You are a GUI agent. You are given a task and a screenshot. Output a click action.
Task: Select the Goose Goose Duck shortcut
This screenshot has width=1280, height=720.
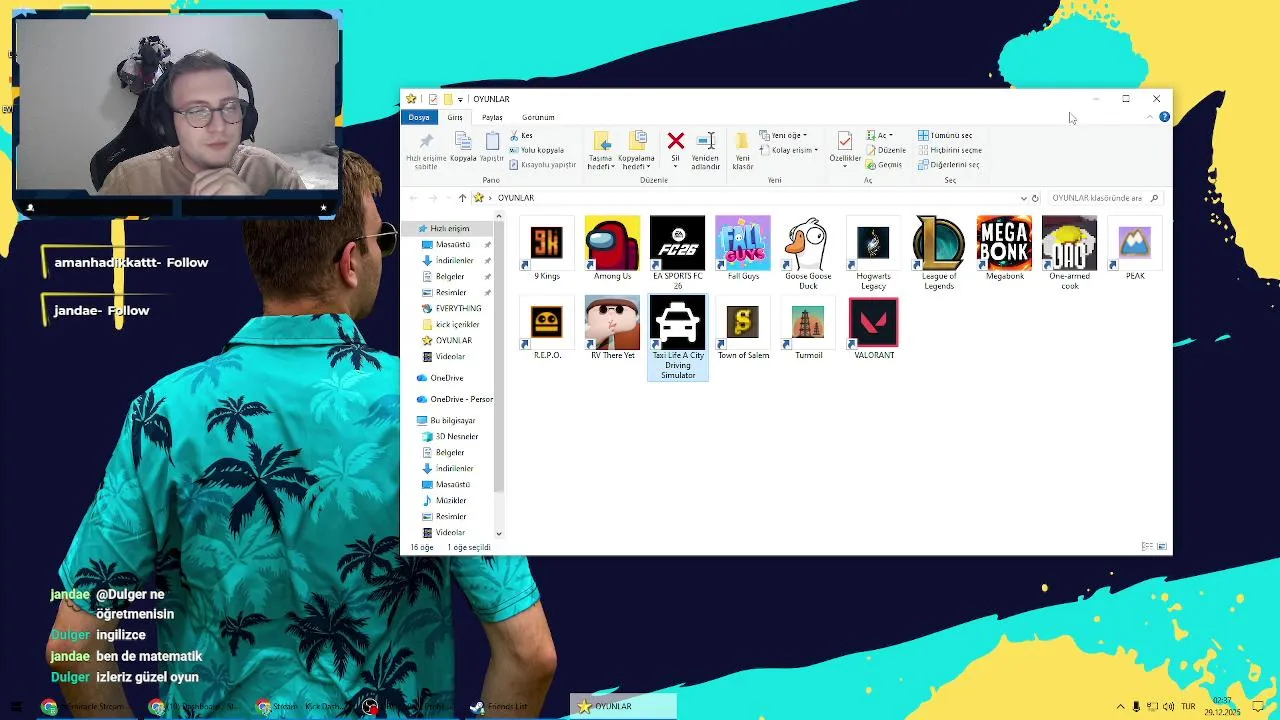point(808,254)
